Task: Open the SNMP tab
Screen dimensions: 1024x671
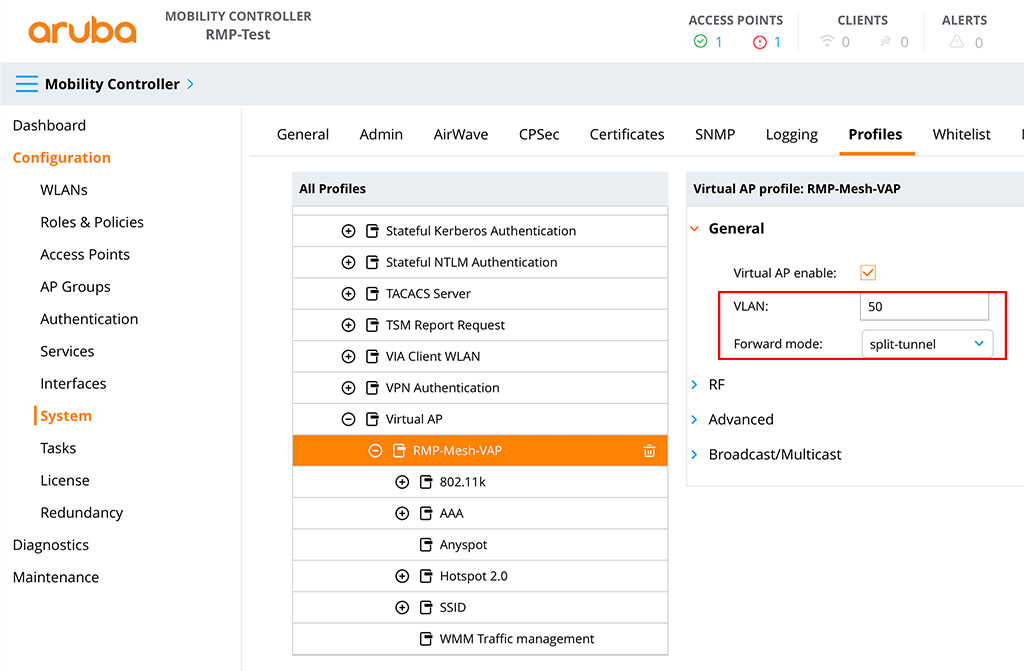Action: (x=714, y=134)
